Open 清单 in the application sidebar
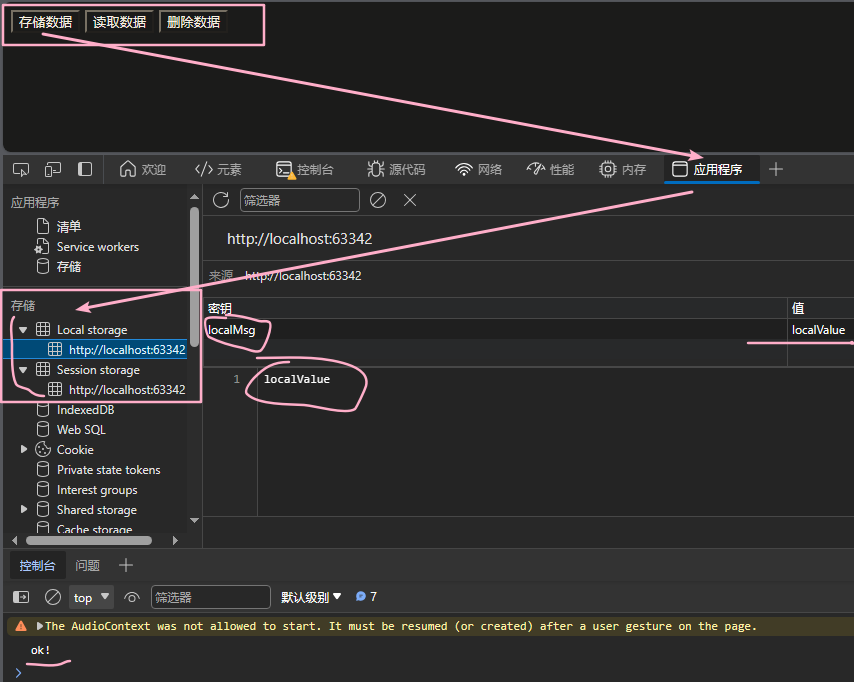854x682 pixels. 69,226
